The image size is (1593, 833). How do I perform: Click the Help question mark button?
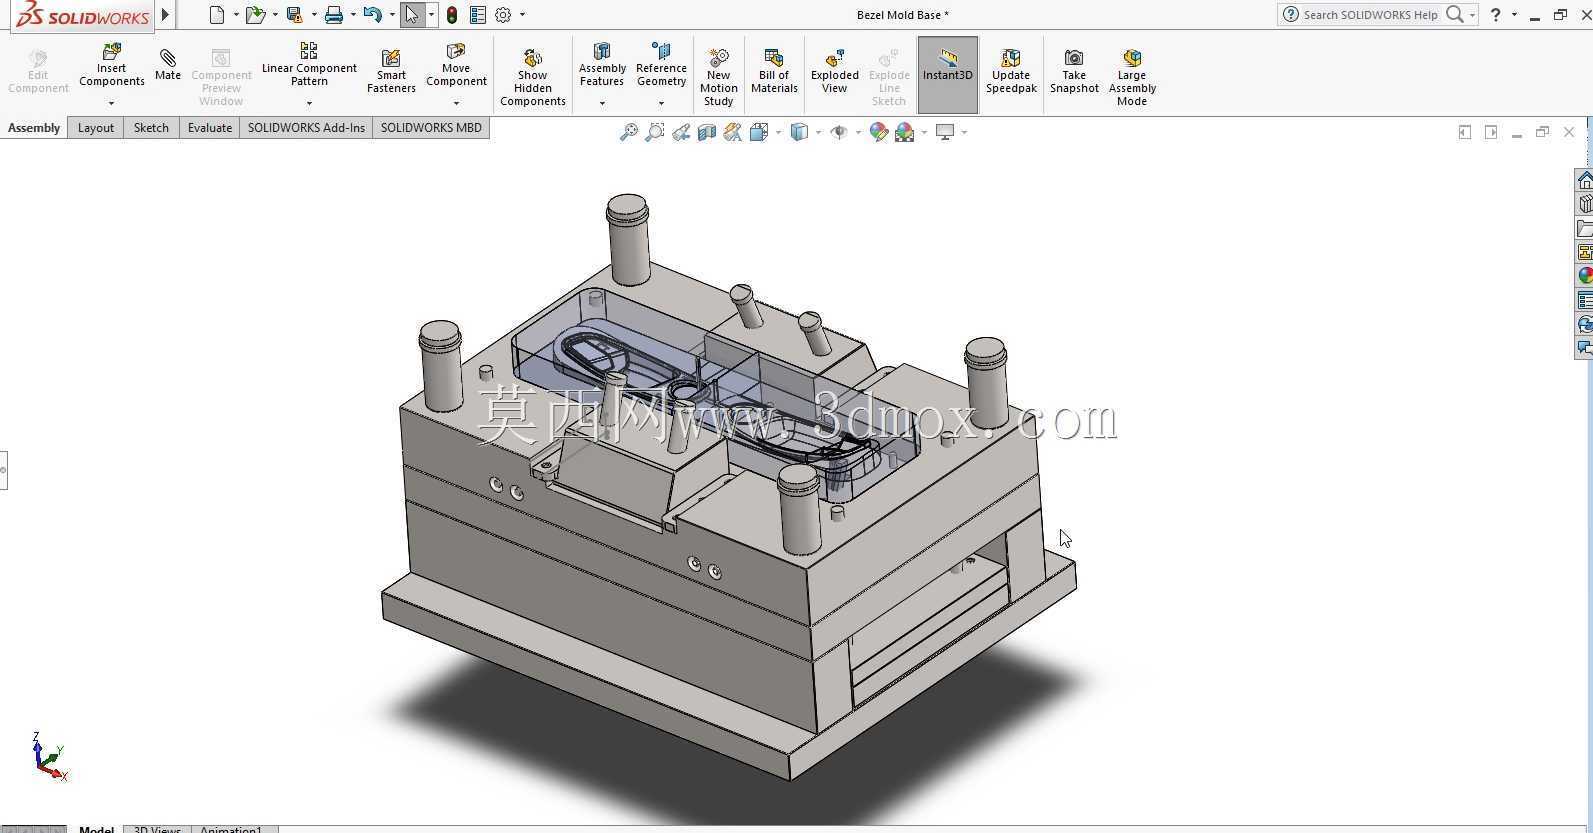click(x=1496, y=15)
